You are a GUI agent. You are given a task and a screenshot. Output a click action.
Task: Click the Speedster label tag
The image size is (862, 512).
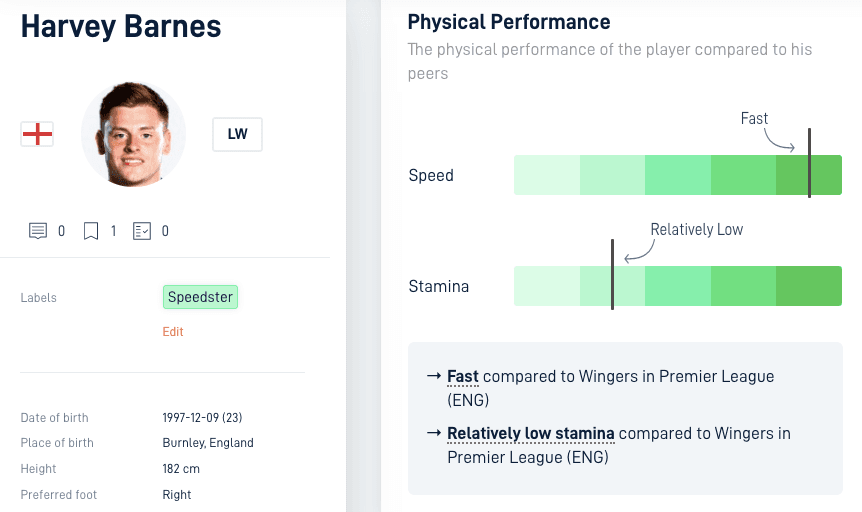click(200, 297)
